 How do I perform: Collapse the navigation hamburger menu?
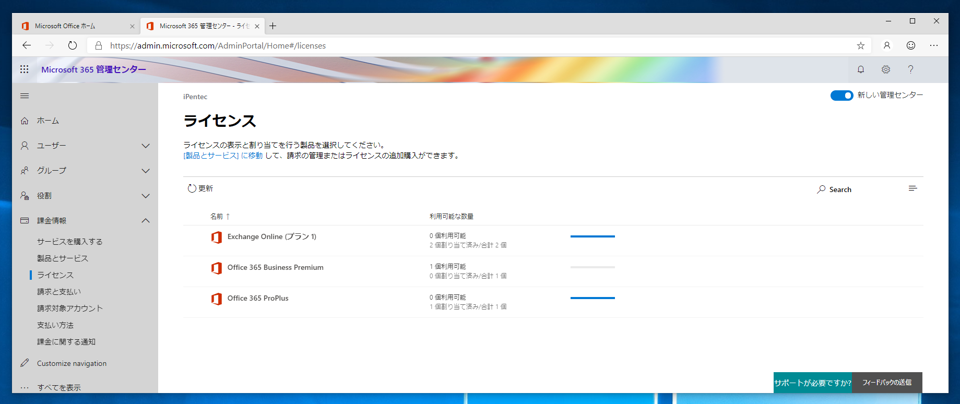tap(24, 96)
